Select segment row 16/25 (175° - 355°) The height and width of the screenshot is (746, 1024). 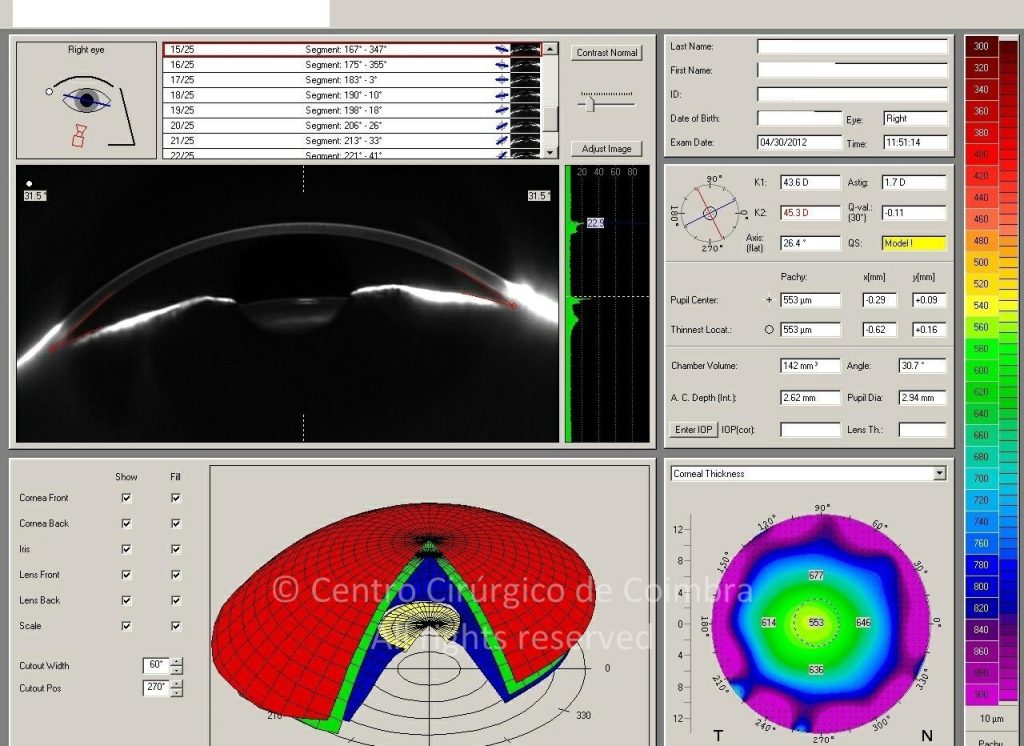[351, 64]
